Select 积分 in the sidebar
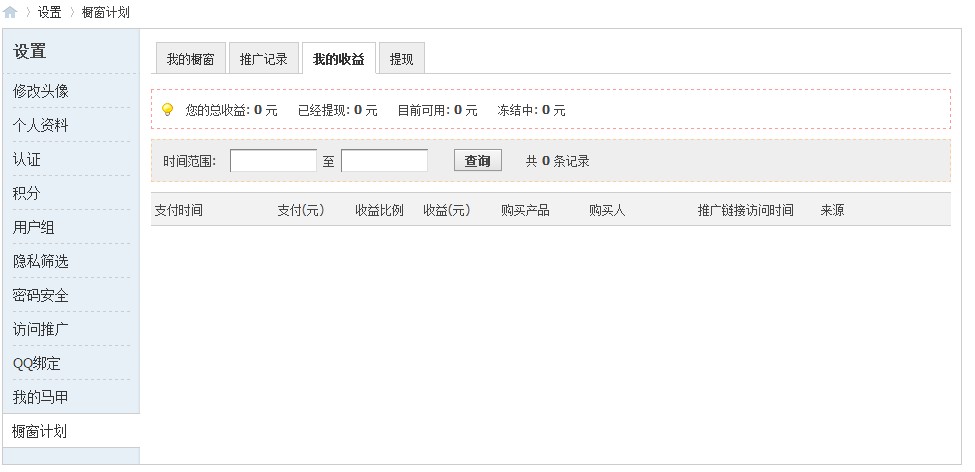 [x=27, y=193]
